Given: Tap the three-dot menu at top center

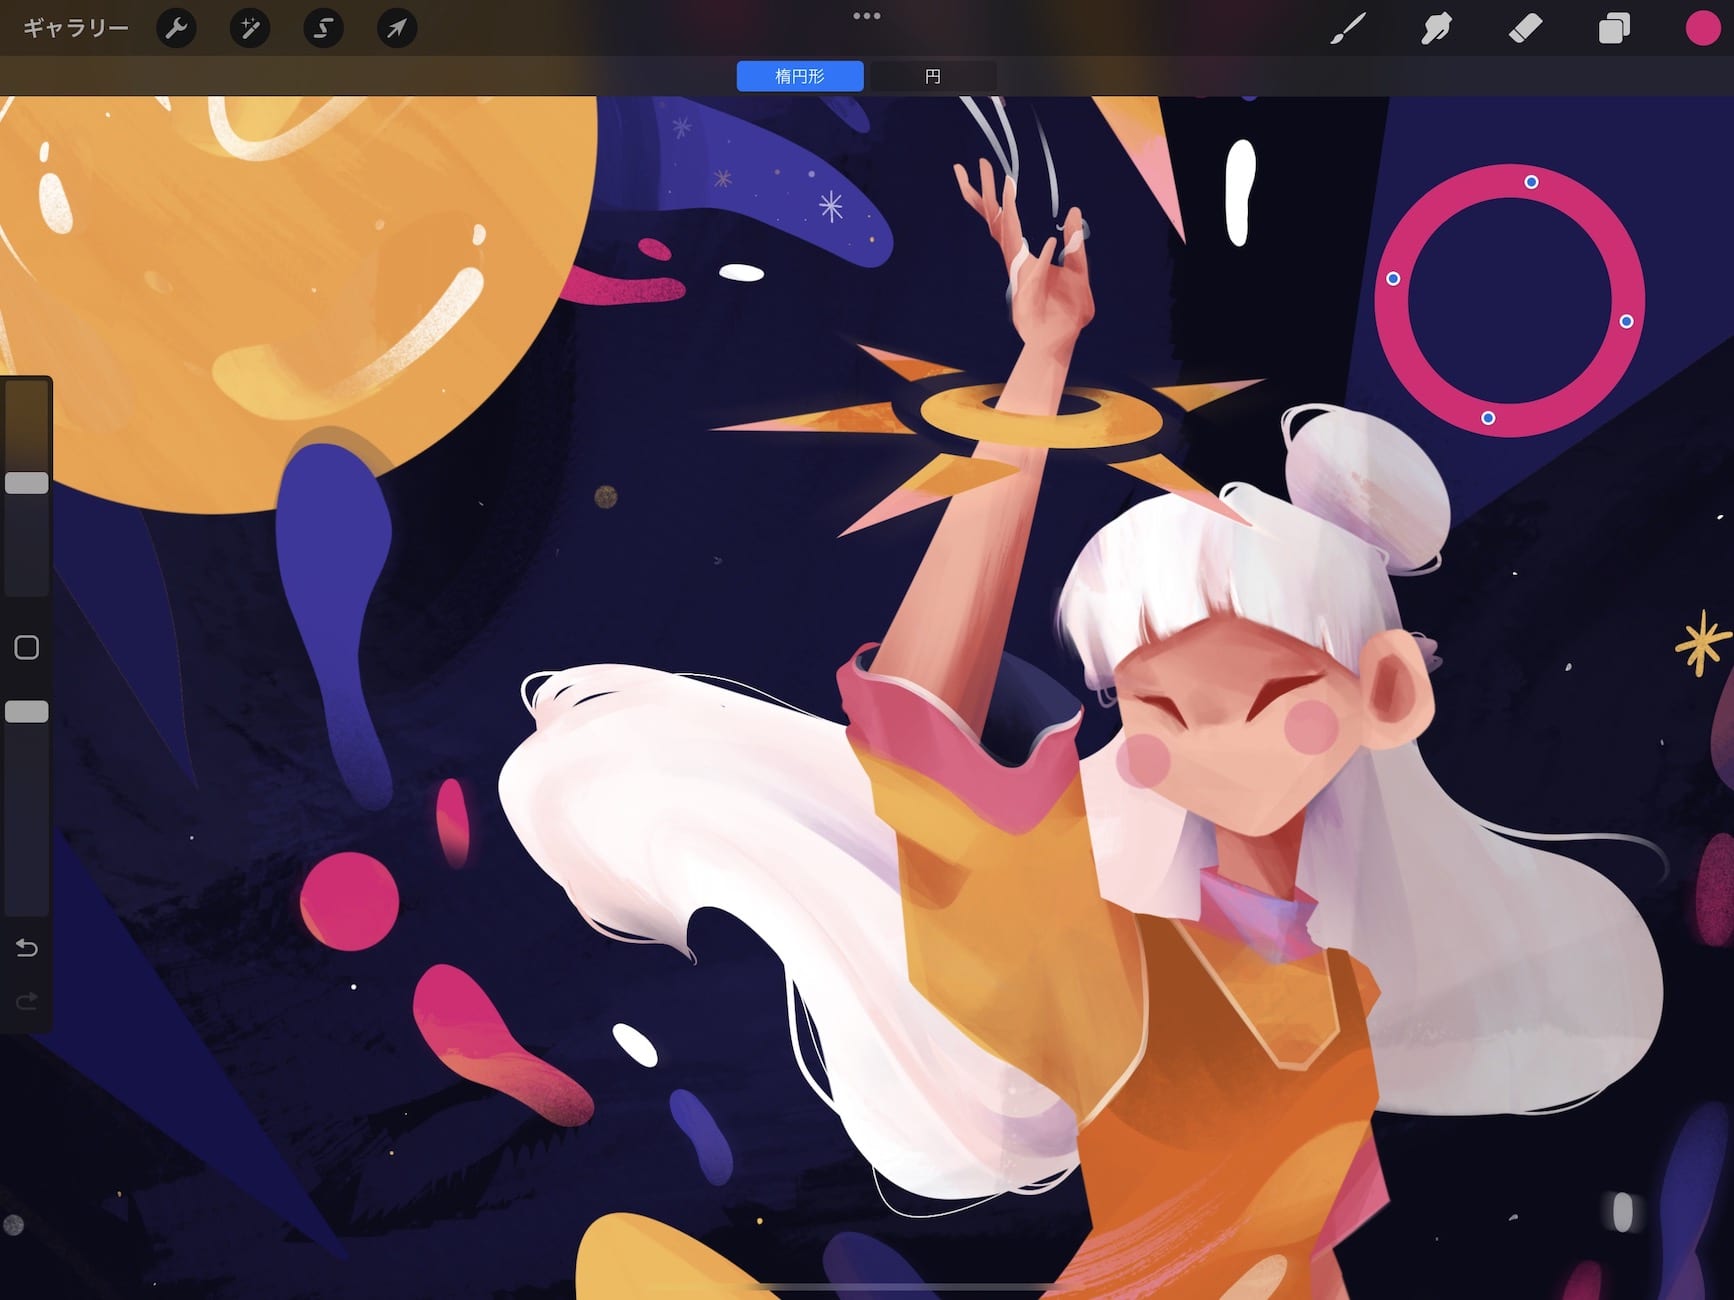Looking at the screenshot, I should click(867, 16).
